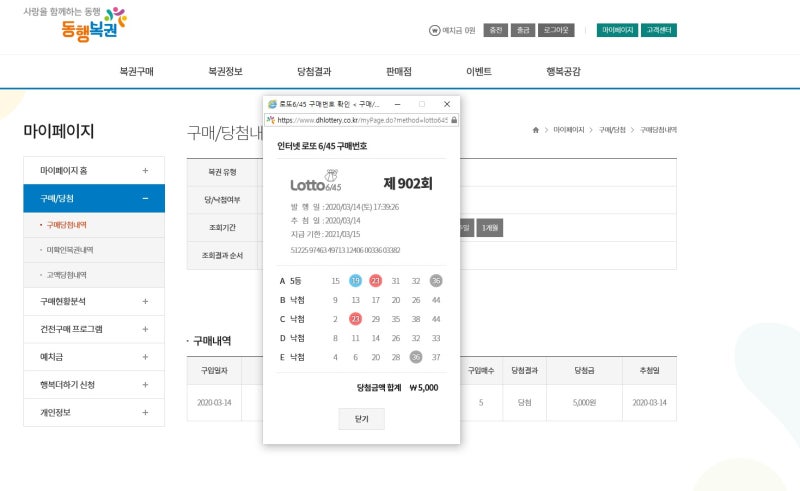Click the 5등 label in row A
The image size is (800, 491).
pyautogui.click(x=295, y=281)
